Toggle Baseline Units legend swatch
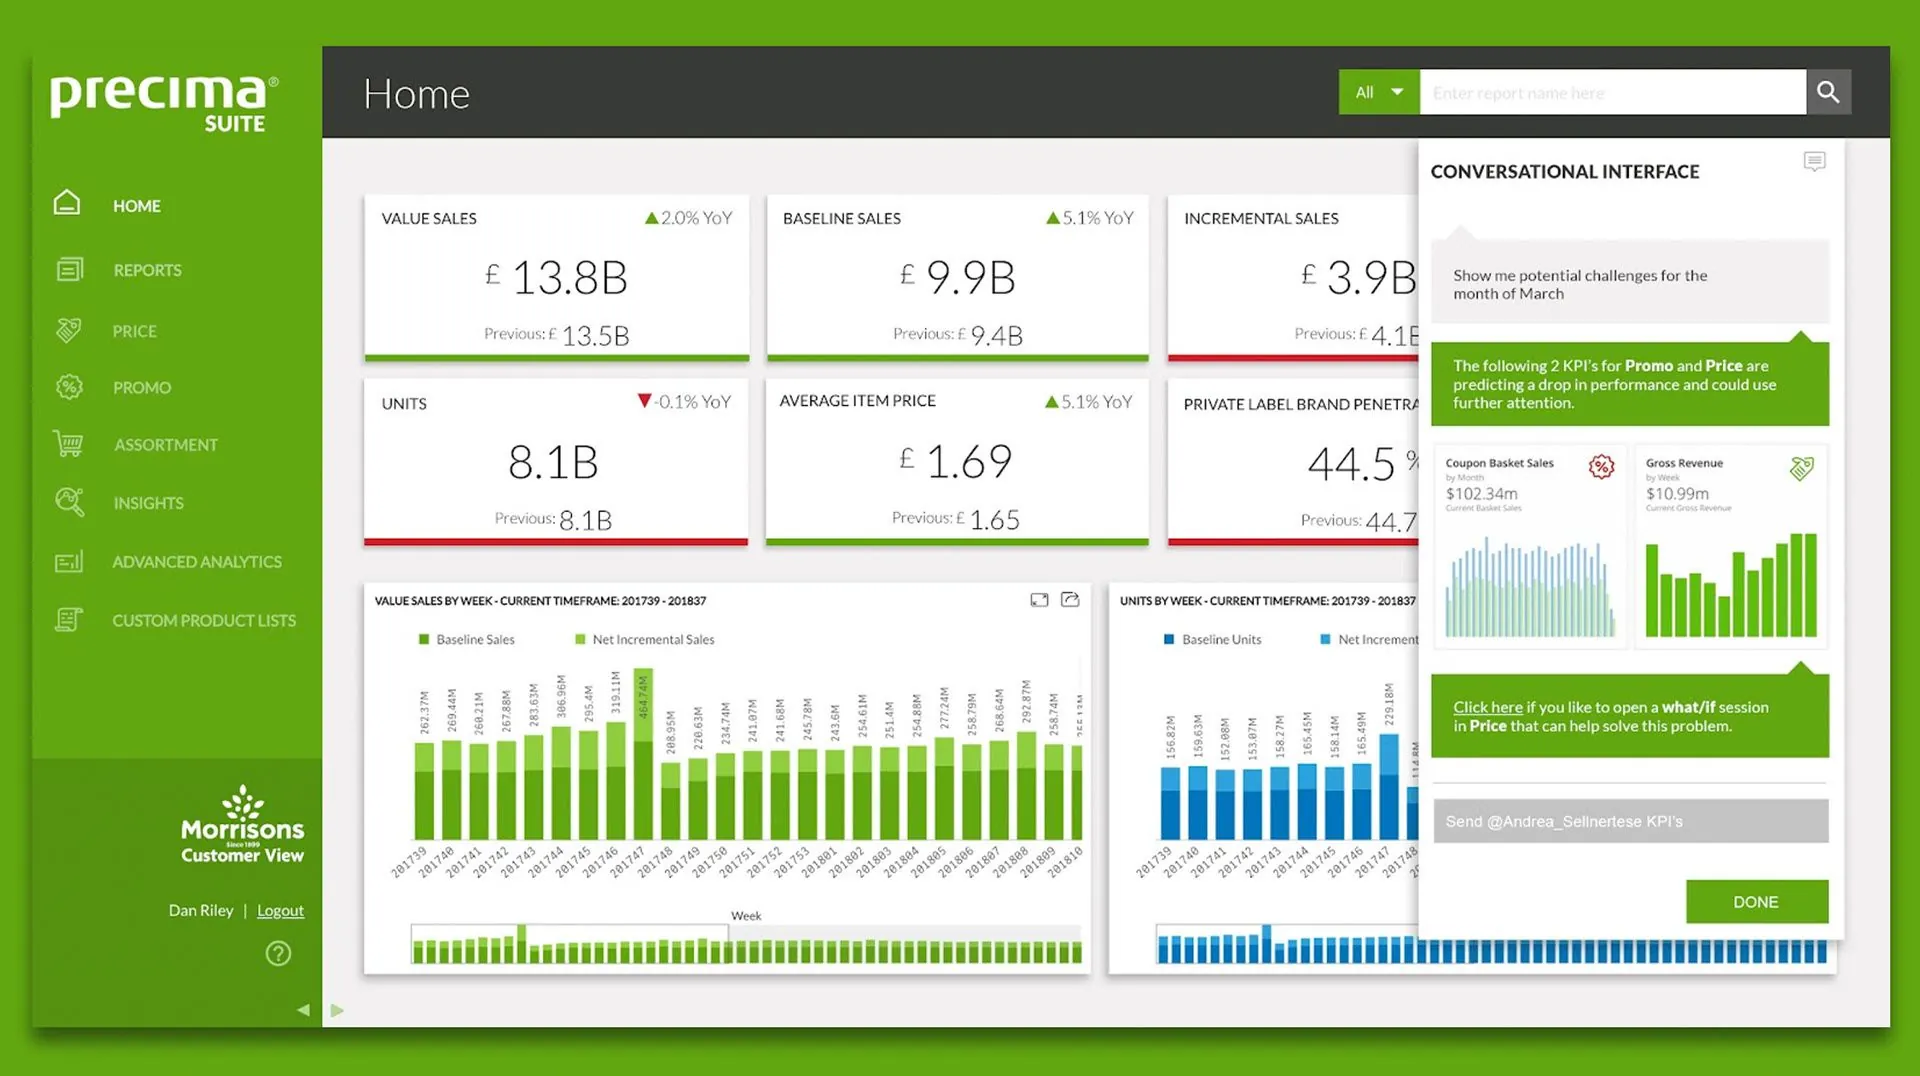The width and height of the screenshot is (1920, 1076). pyautogui.click(x=1169, y=640)
